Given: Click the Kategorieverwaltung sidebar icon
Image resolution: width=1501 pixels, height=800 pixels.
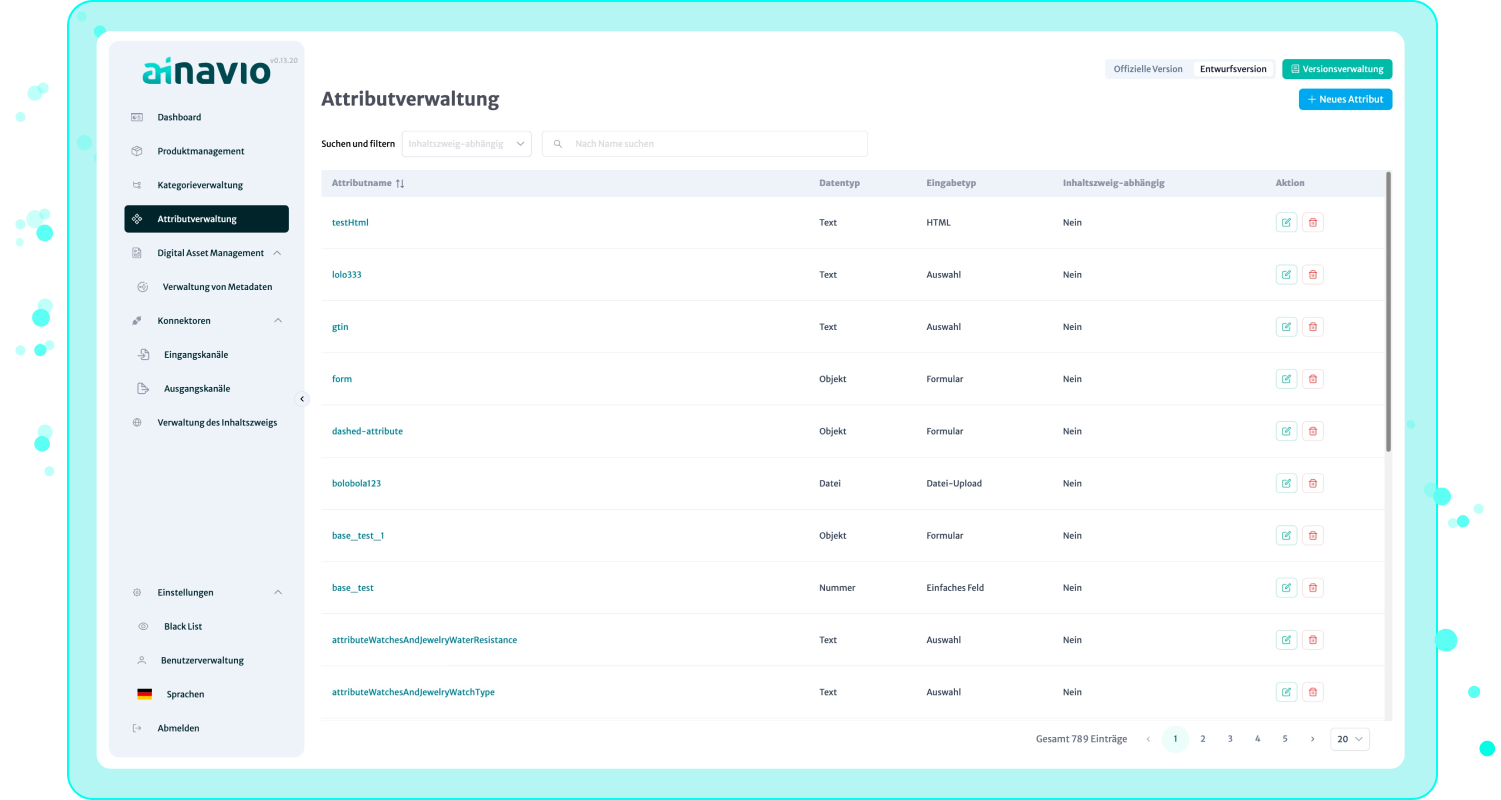Looking at the screenshot, I should [137, 185].
